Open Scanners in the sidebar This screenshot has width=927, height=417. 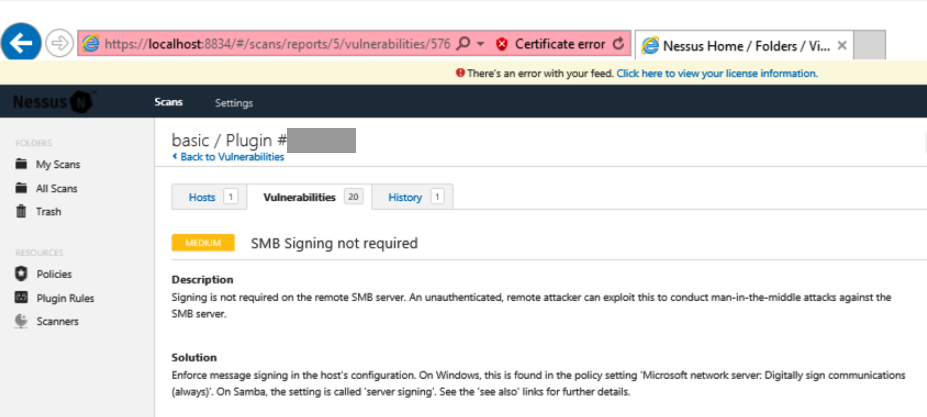click(57, 321)
